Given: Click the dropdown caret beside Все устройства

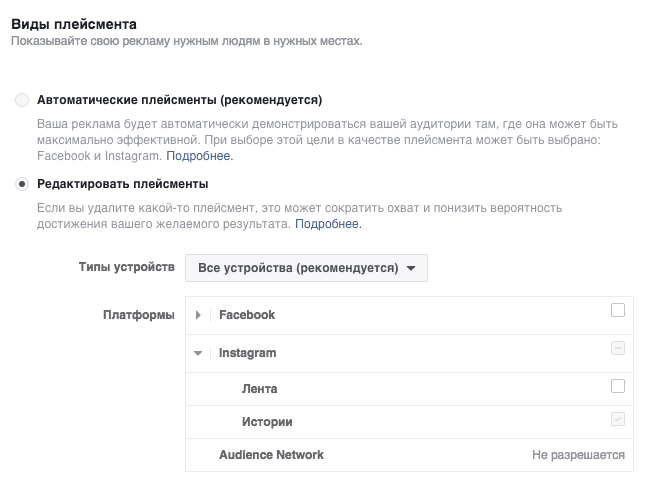Looking at the screenshot, I should (x=411, y=269).
